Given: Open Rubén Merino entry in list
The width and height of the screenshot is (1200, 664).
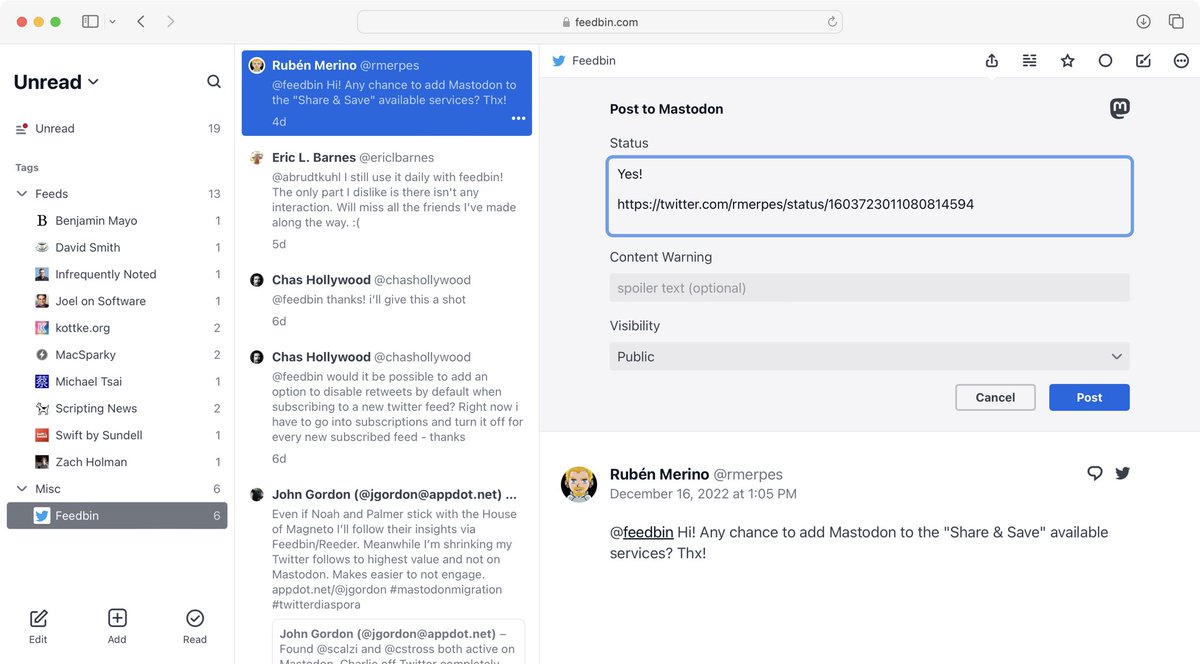Looking at the screenshot, I should click(x=387, y=93).
